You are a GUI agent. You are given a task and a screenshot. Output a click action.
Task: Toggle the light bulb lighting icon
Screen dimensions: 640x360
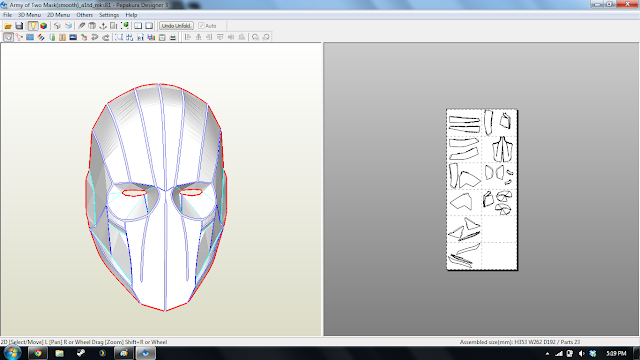pos(33,26)
